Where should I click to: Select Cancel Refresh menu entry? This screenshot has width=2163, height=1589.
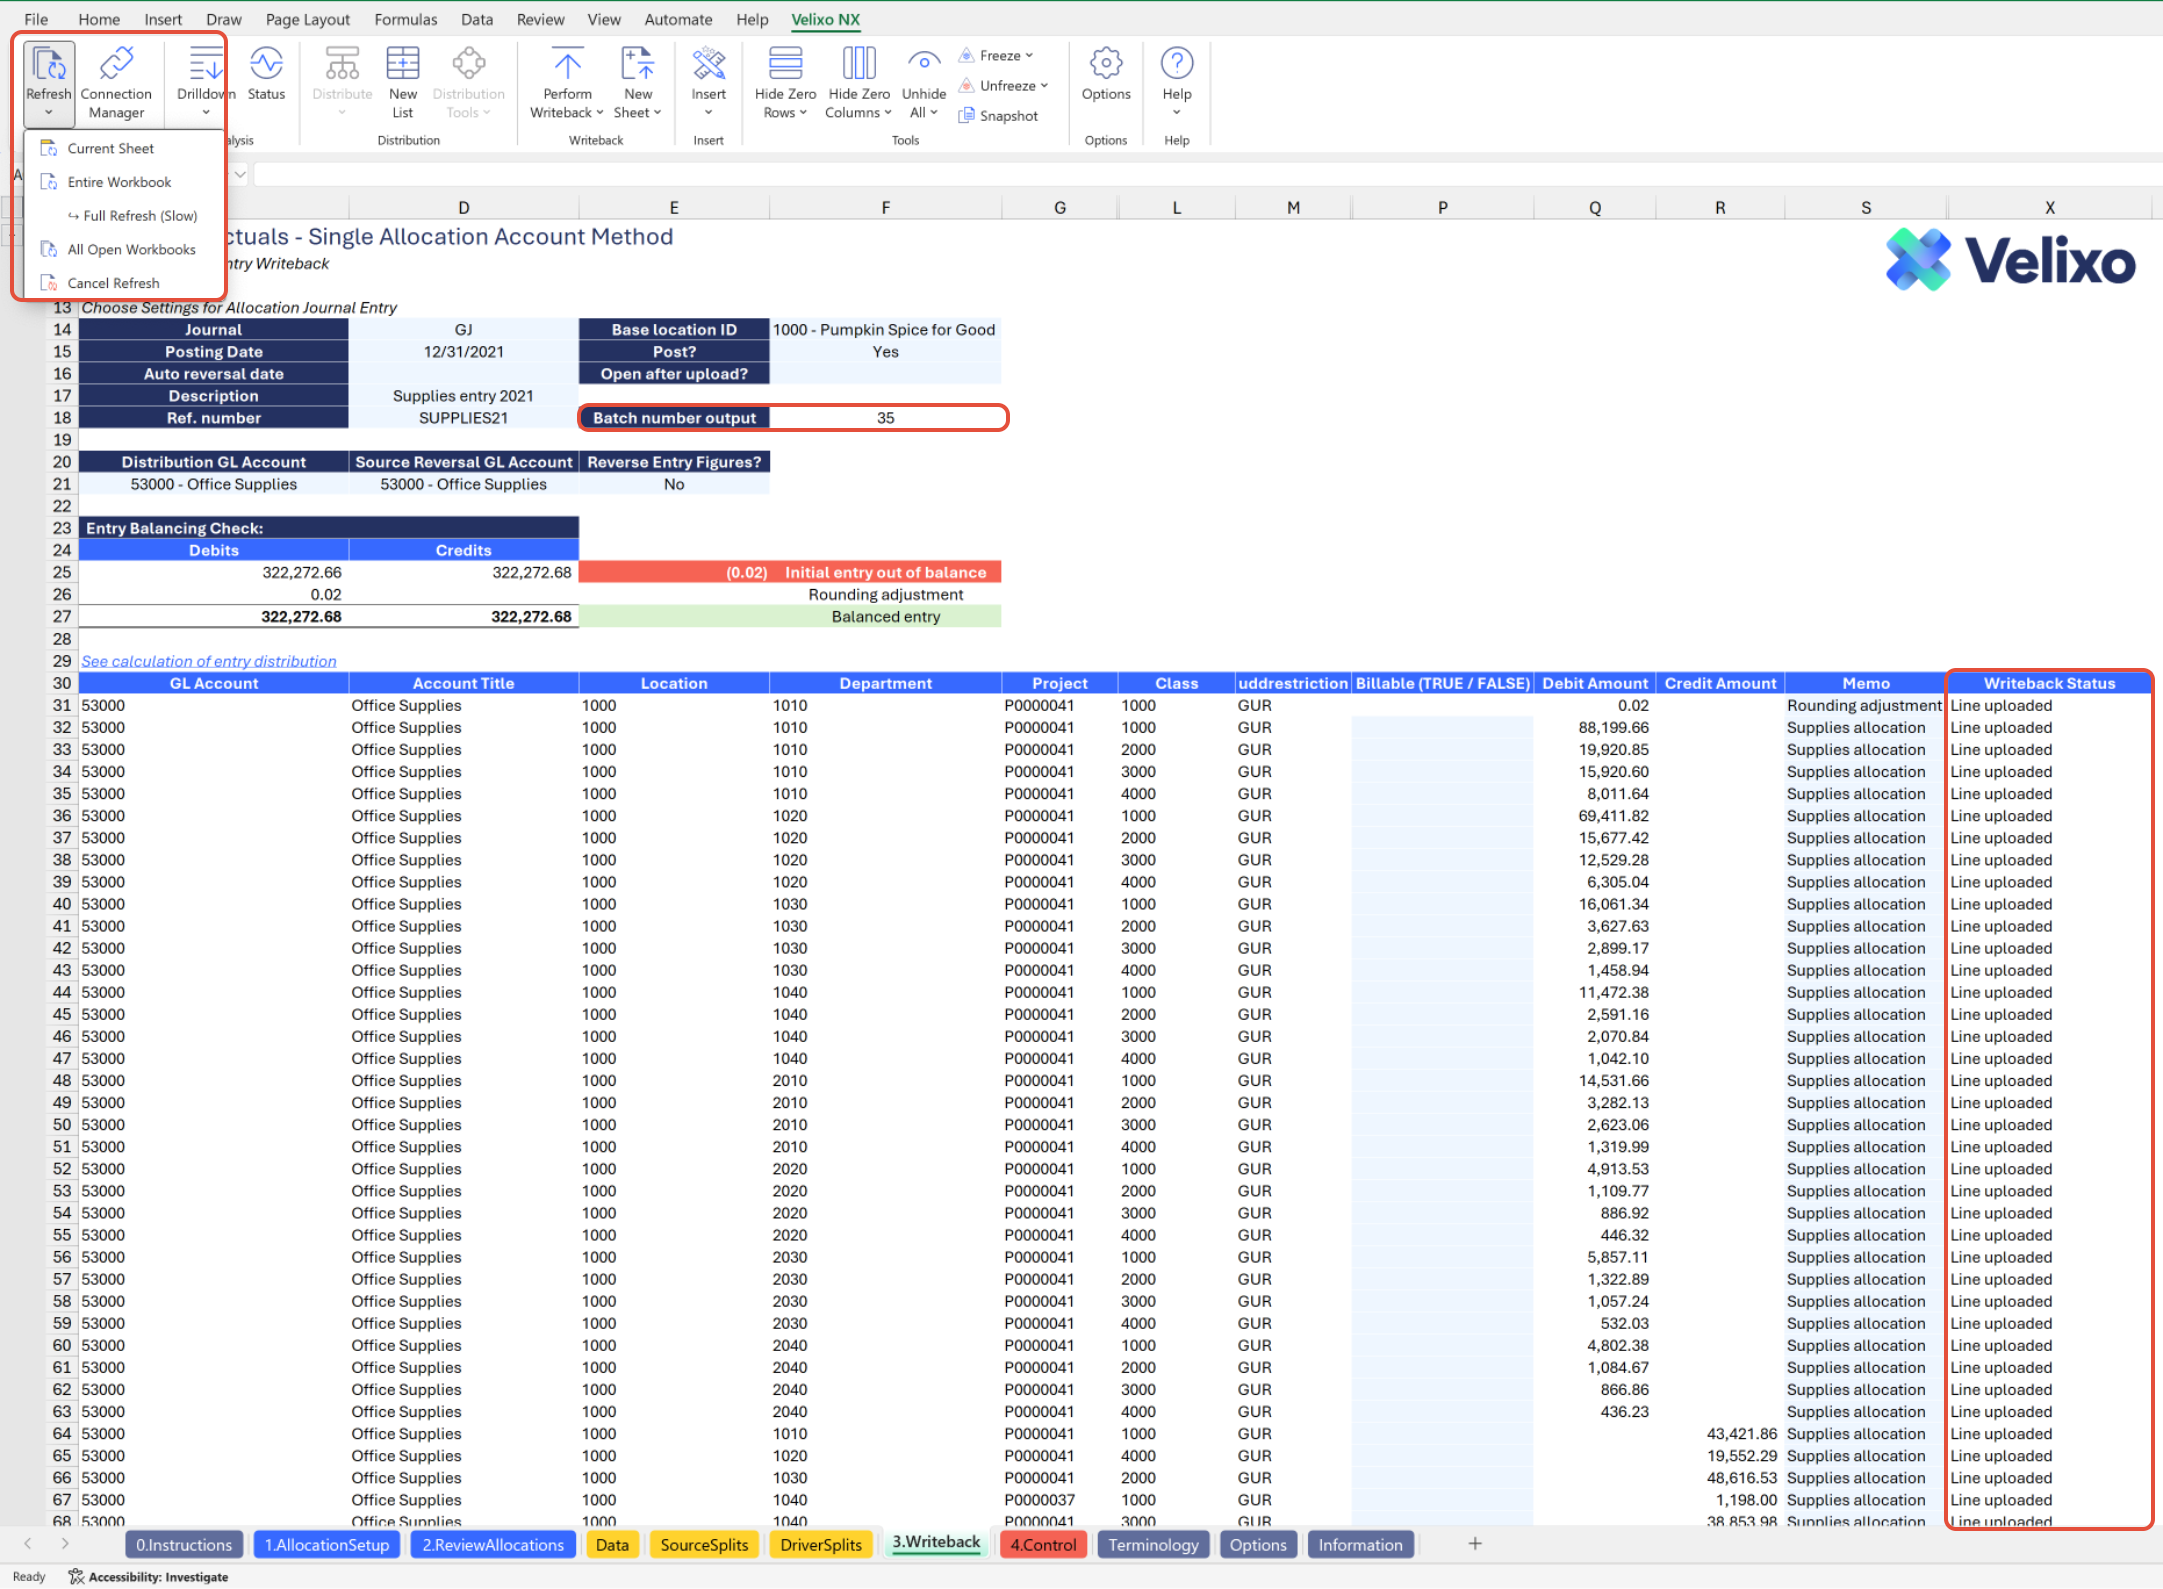click(x=113, y=283)
